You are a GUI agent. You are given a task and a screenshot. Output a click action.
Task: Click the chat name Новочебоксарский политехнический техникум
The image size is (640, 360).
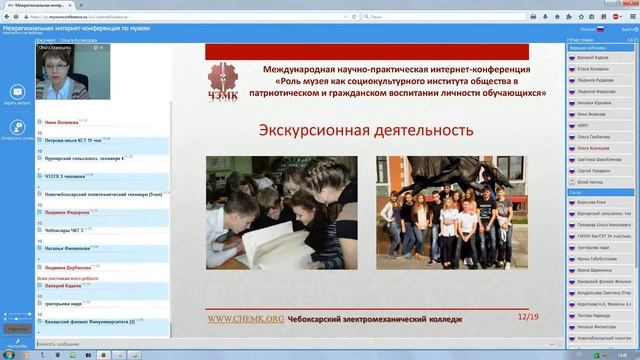[x=103, y=194]
